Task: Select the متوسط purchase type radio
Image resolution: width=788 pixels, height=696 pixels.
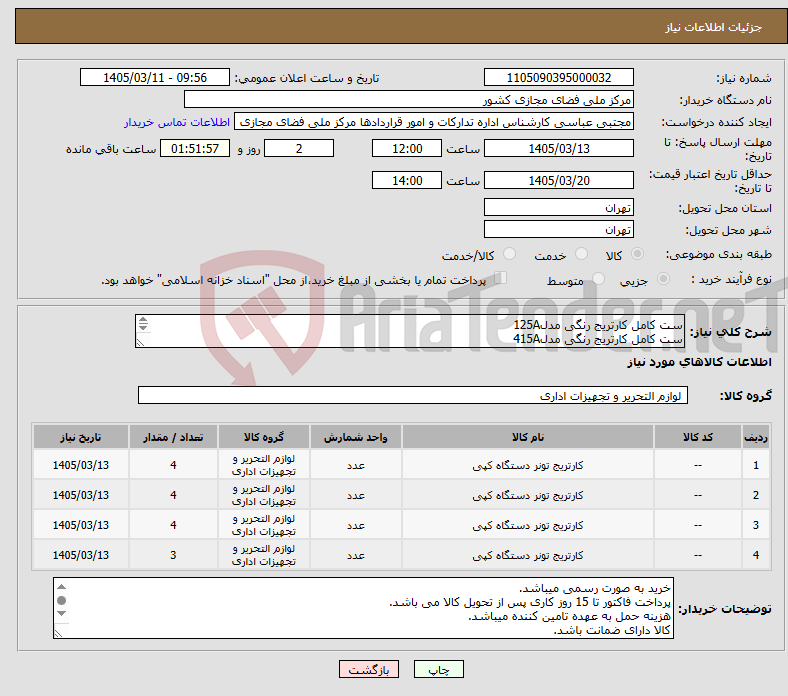Action: coord(599,279)
